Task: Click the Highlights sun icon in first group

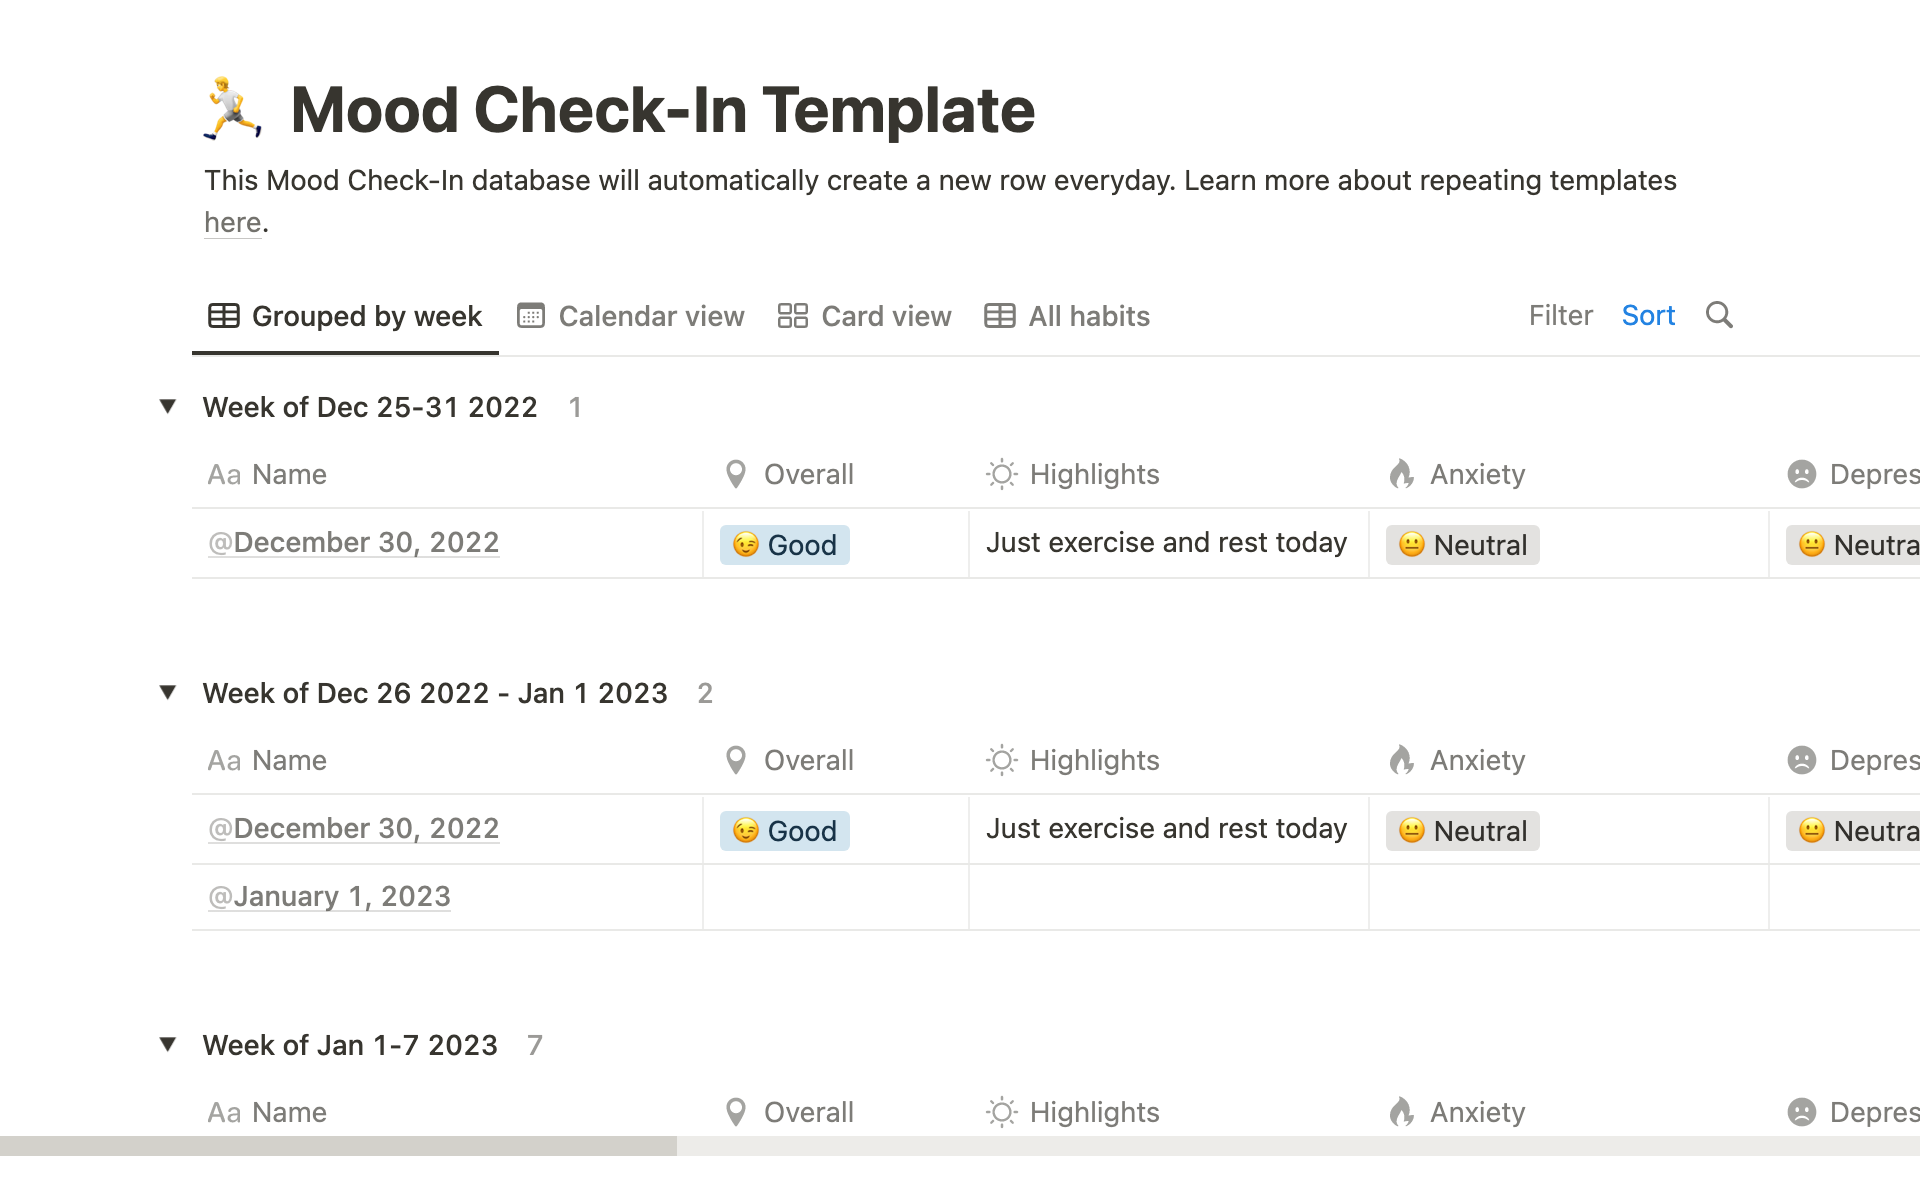Action: (1001, 474)
